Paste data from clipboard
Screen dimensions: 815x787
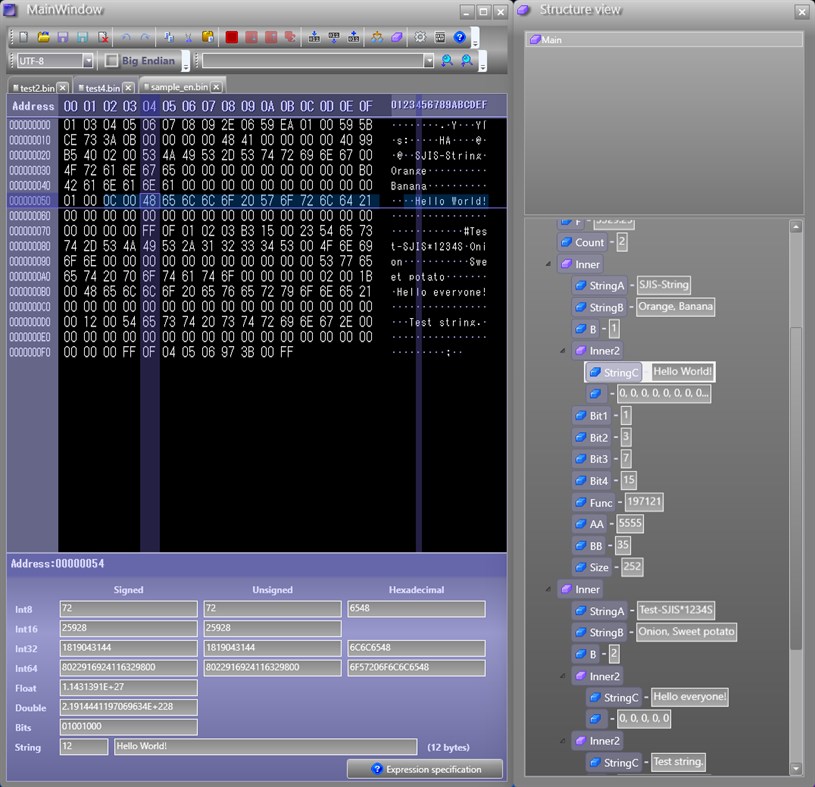pyautogui.click(x=207, y=37)
